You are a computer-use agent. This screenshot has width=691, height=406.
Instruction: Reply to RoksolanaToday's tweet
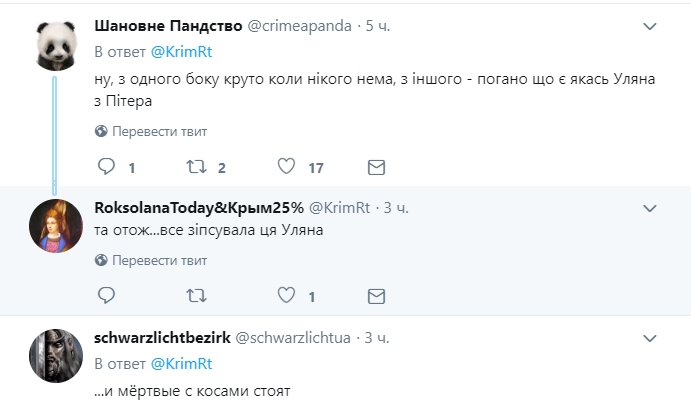click(x=105, y=296)
